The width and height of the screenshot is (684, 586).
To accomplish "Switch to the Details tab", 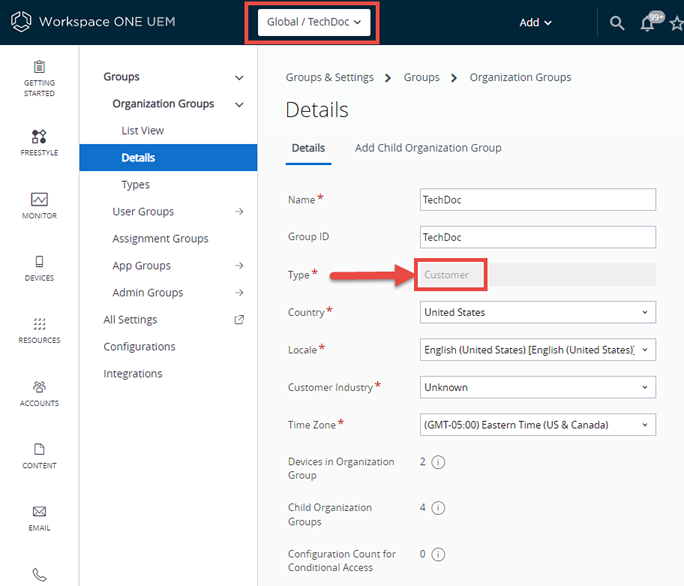I will (x=308, y=148).
